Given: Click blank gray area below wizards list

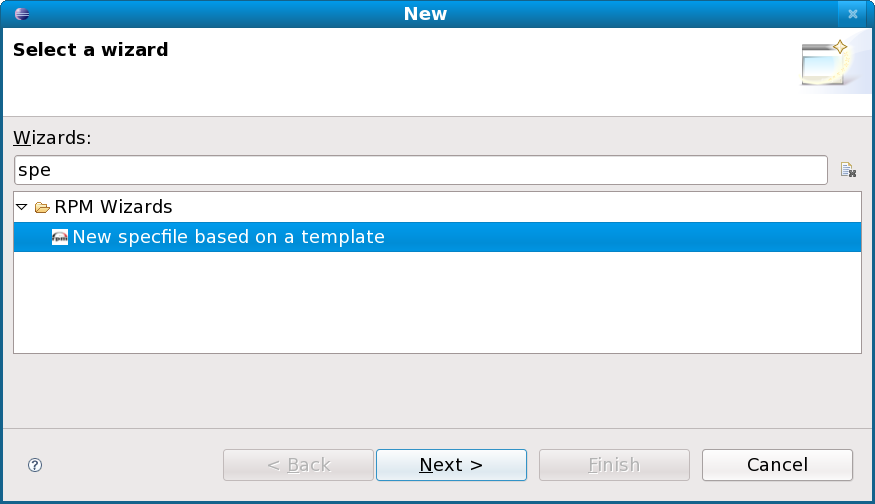Looking at the screenshot, I should (438, 391).
